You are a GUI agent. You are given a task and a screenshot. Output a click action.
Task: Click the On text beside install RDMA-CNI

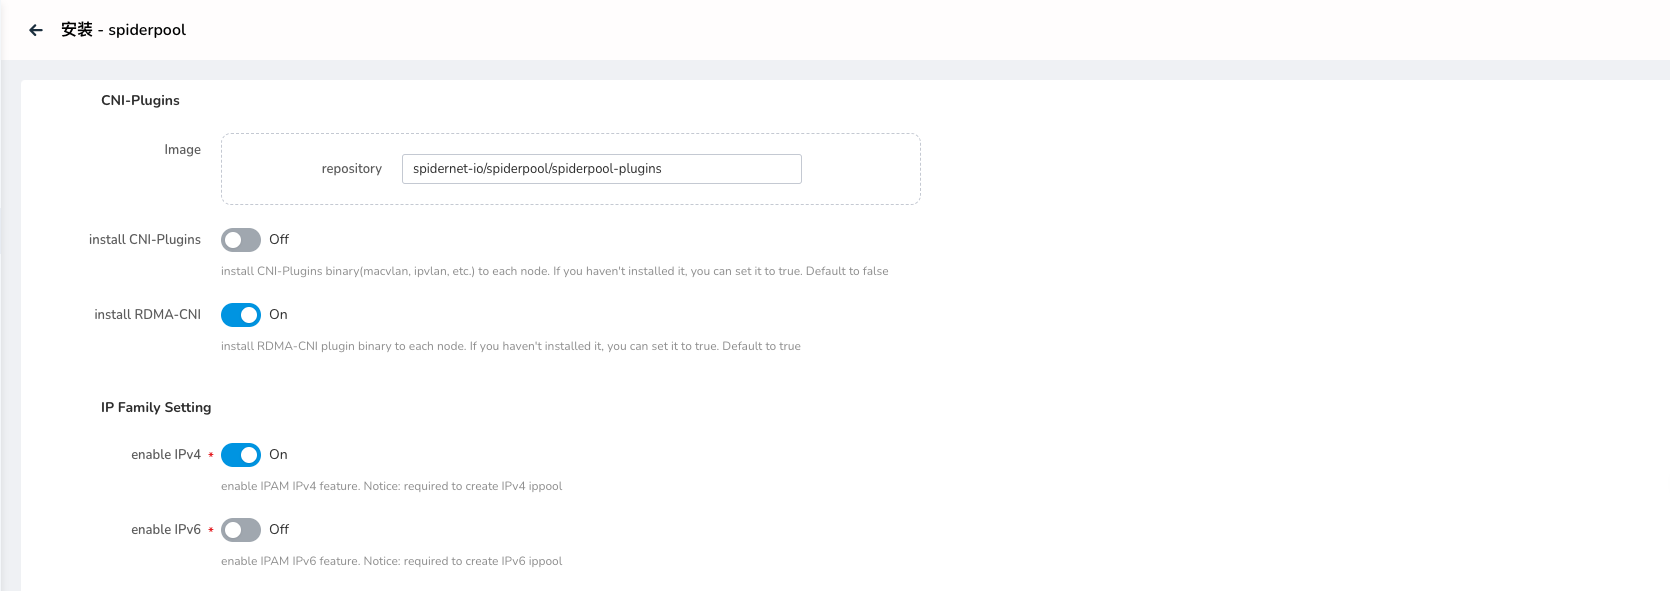click(x=278, y=315)
